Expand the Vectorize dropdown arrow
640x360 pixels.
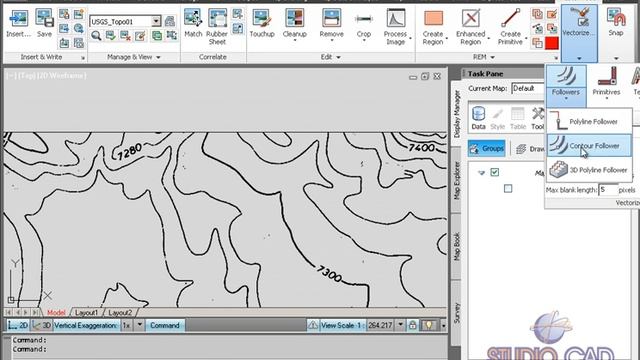579,58
